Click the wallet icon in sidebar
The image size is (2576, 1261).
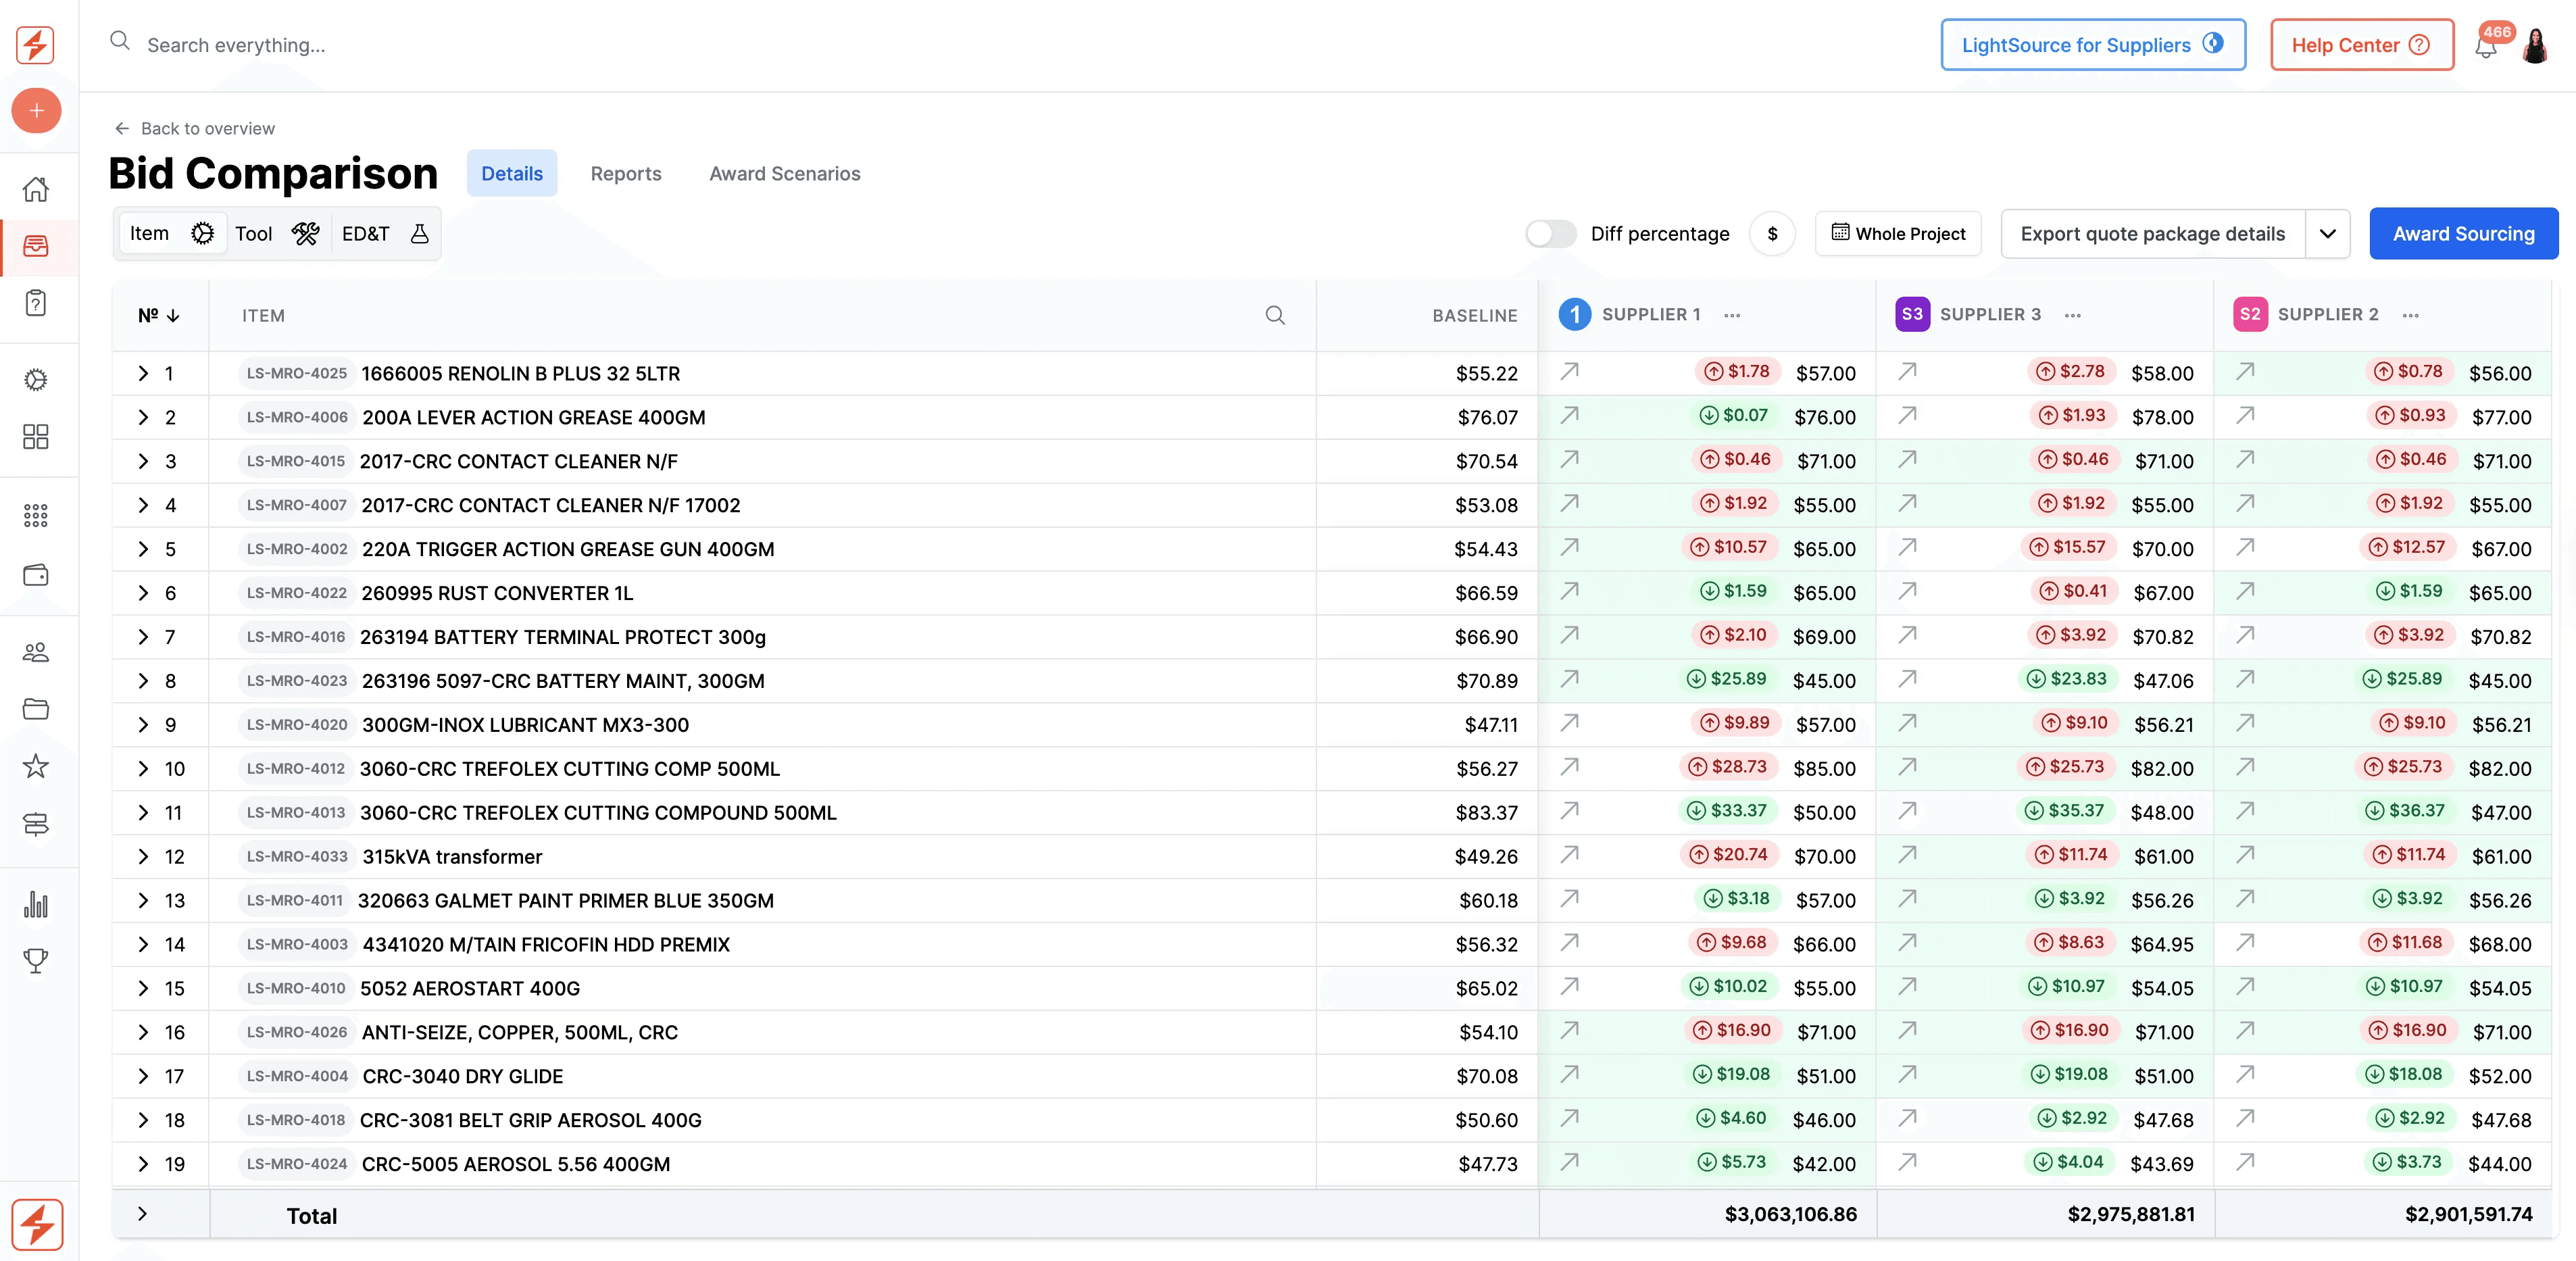[36, 575]
